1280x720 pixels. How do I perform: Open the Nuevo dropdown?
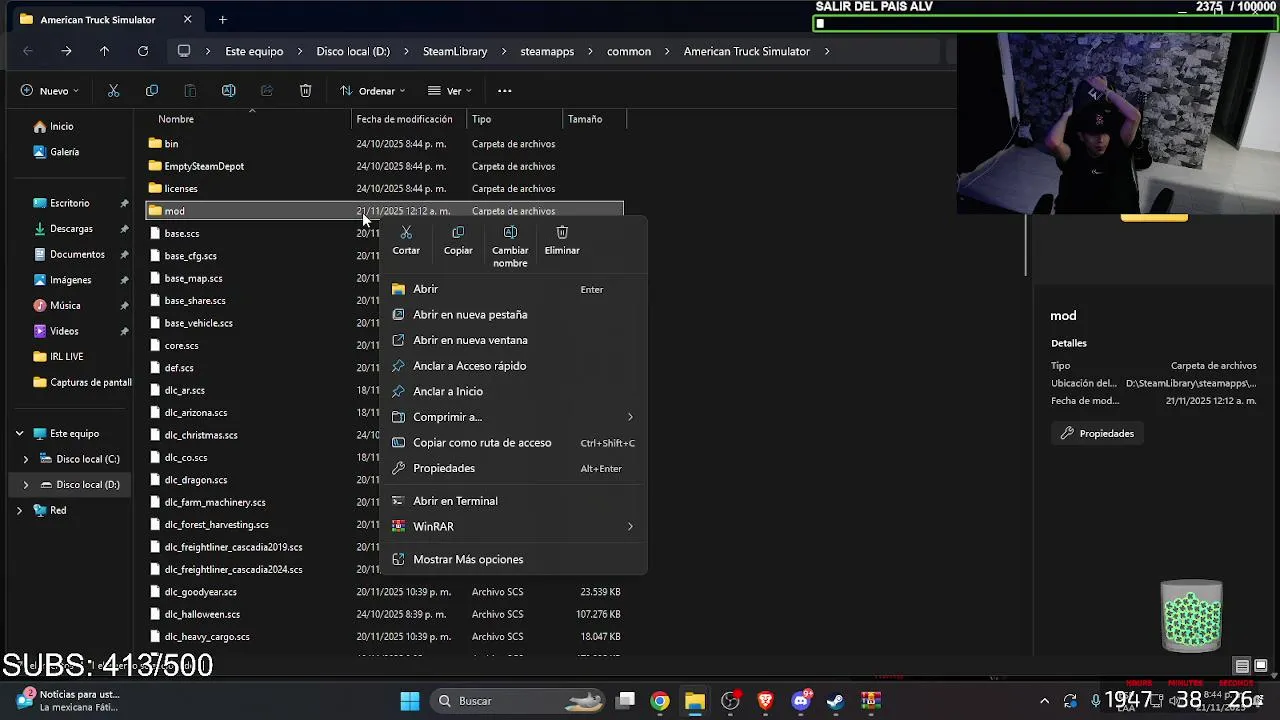(50, 91)
